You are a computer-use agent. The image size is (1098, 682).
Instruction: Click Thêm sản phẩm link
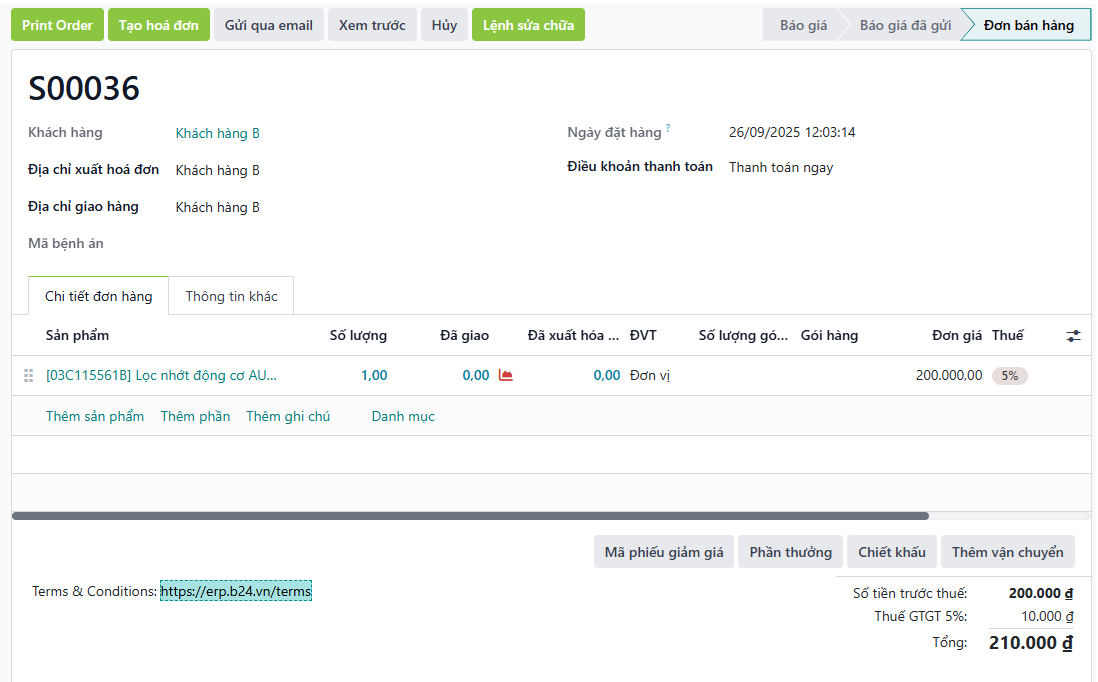click(x=95, y=416)
